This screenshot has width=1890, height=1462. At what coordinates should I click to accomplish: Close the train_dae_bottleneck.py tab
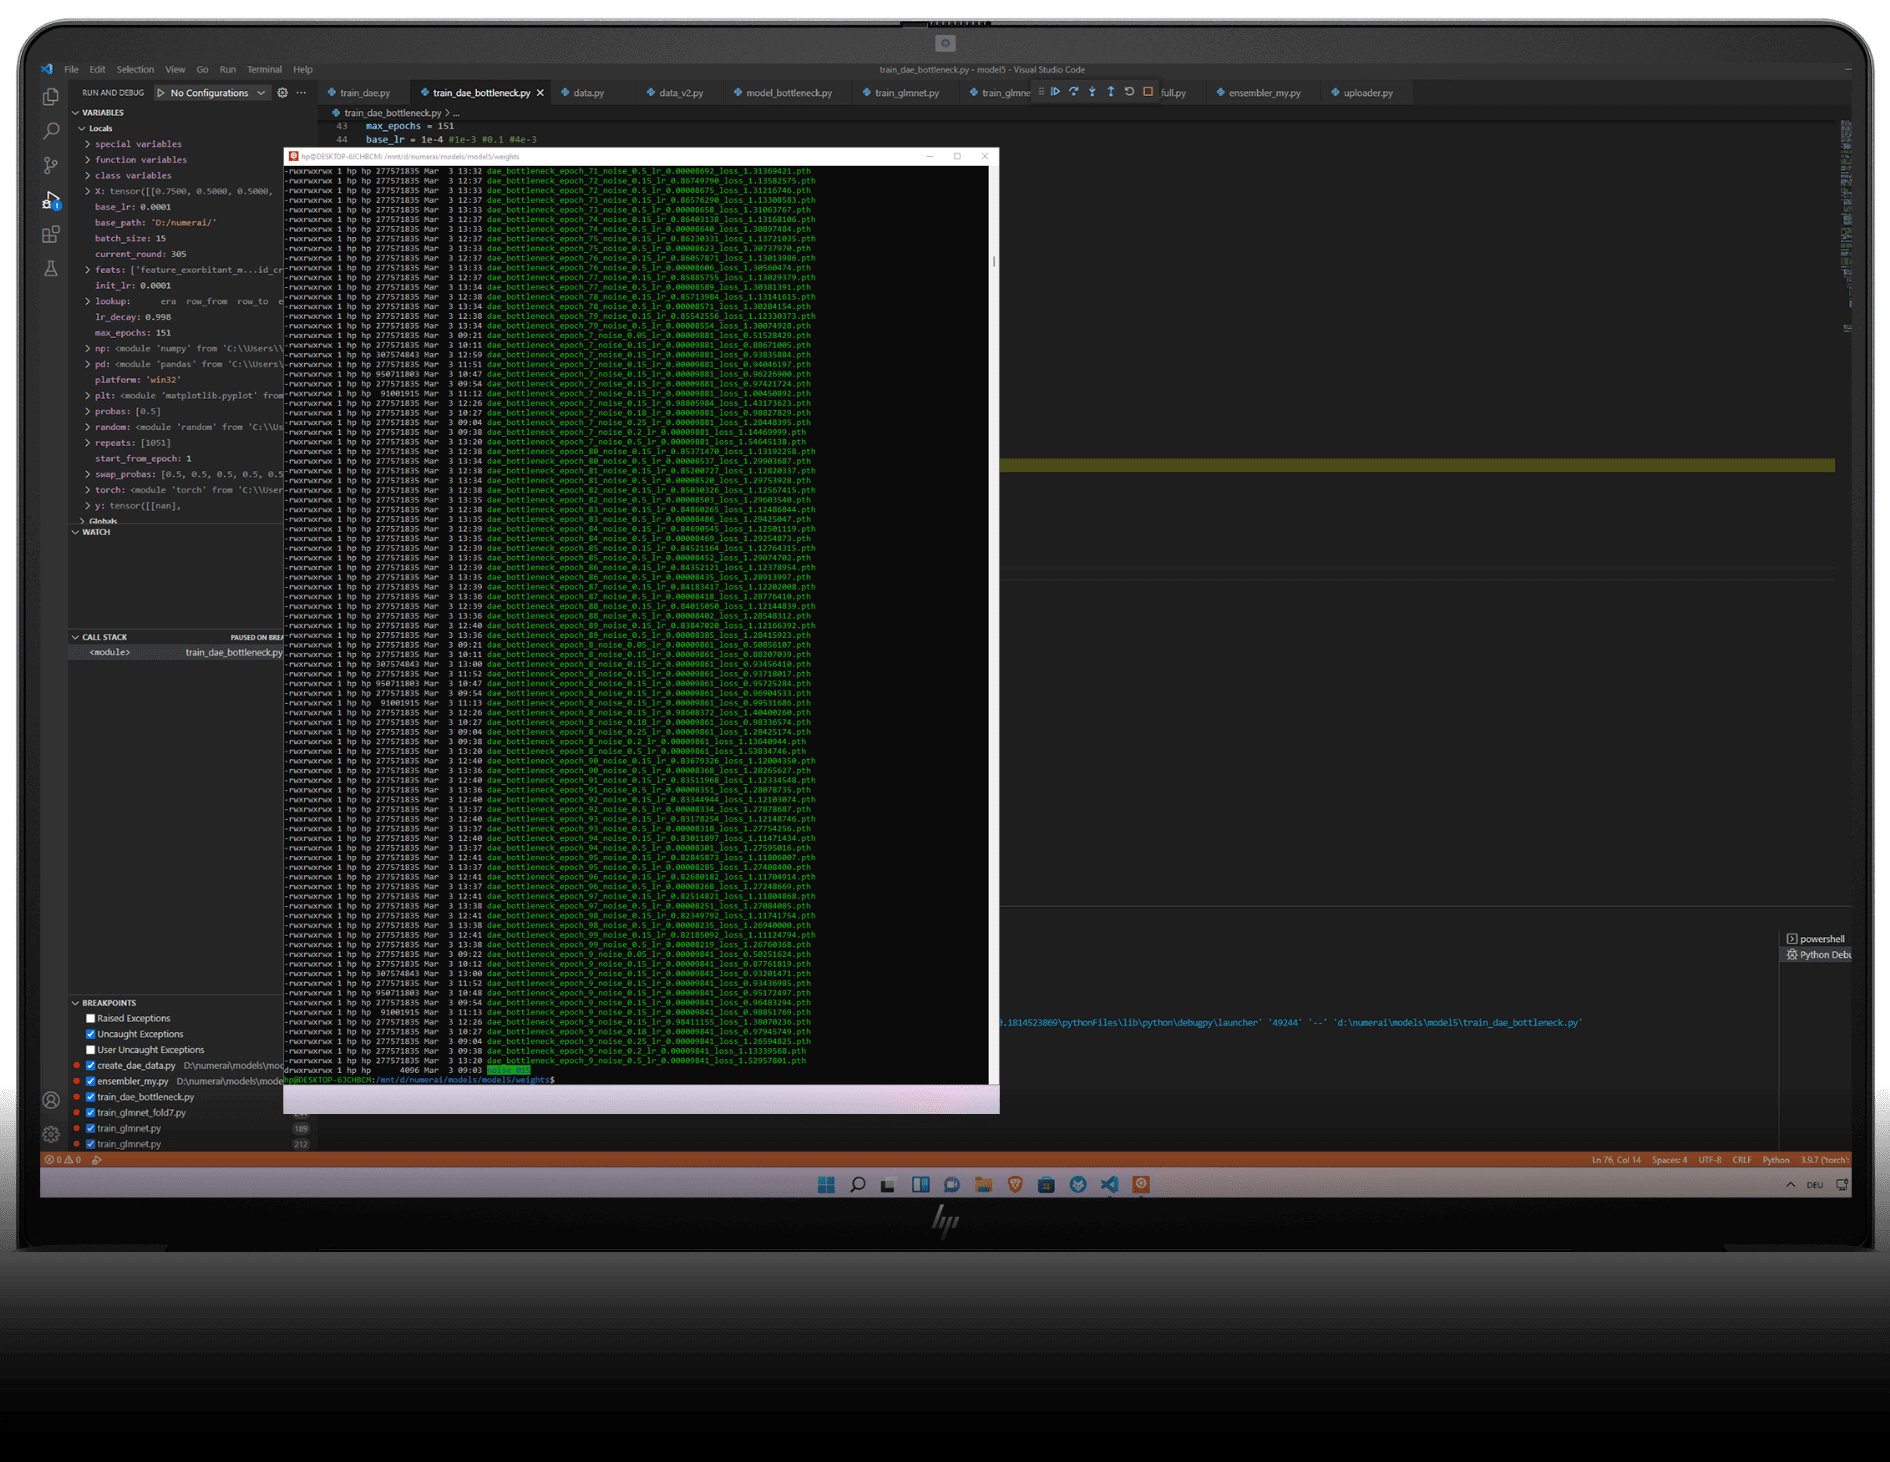(541, 93)
